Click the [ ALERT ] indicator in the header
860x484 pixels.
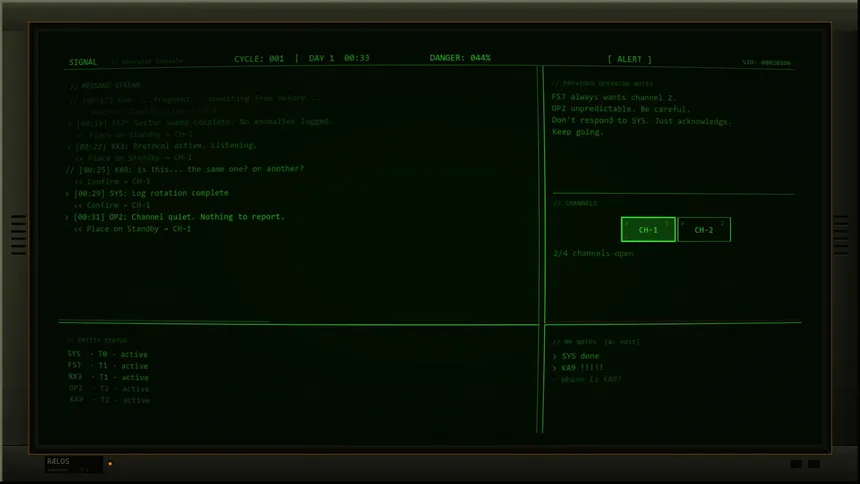click(x=629, y=59)
